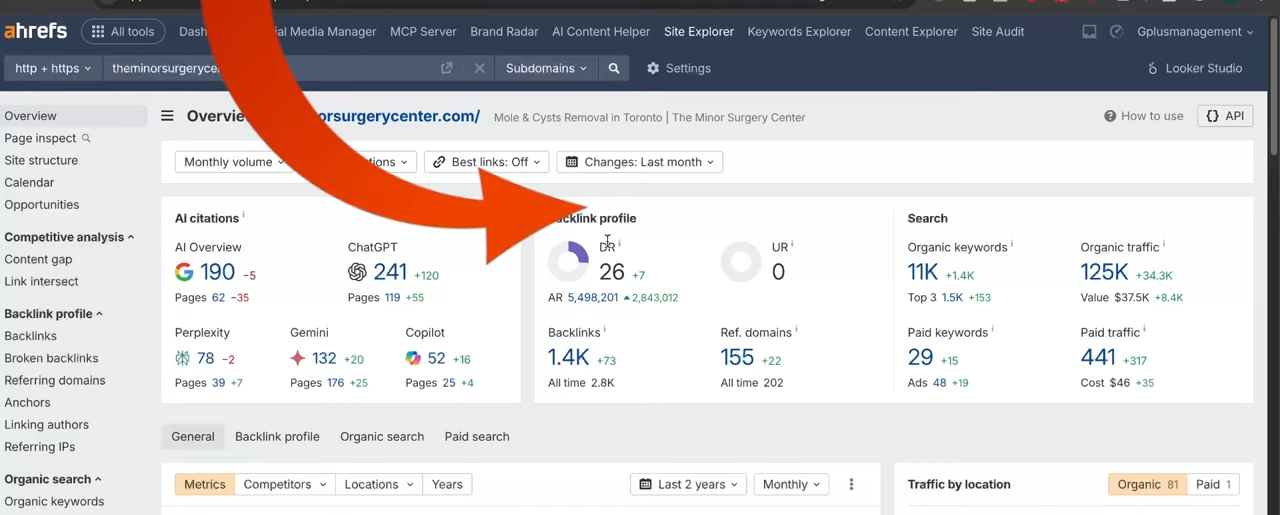Click the API button
This screenshot has width=1280, height=515.
click(x=1225, y=116)
